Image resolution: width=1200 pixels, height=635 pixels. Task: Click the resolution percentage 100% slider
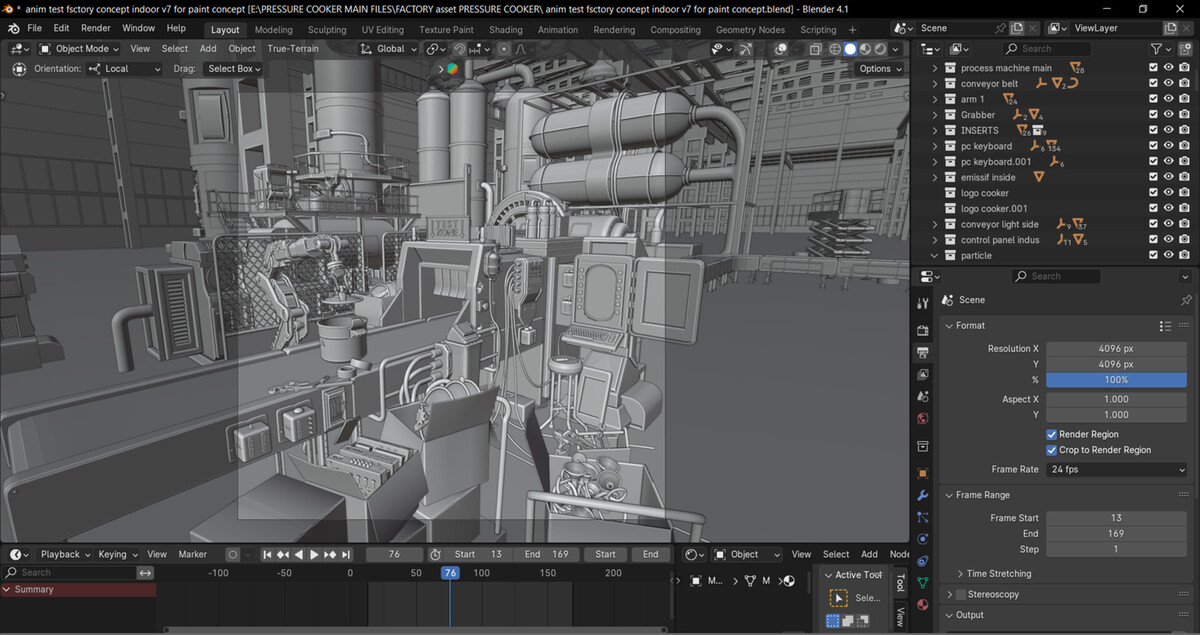(x=1116, y=380)
